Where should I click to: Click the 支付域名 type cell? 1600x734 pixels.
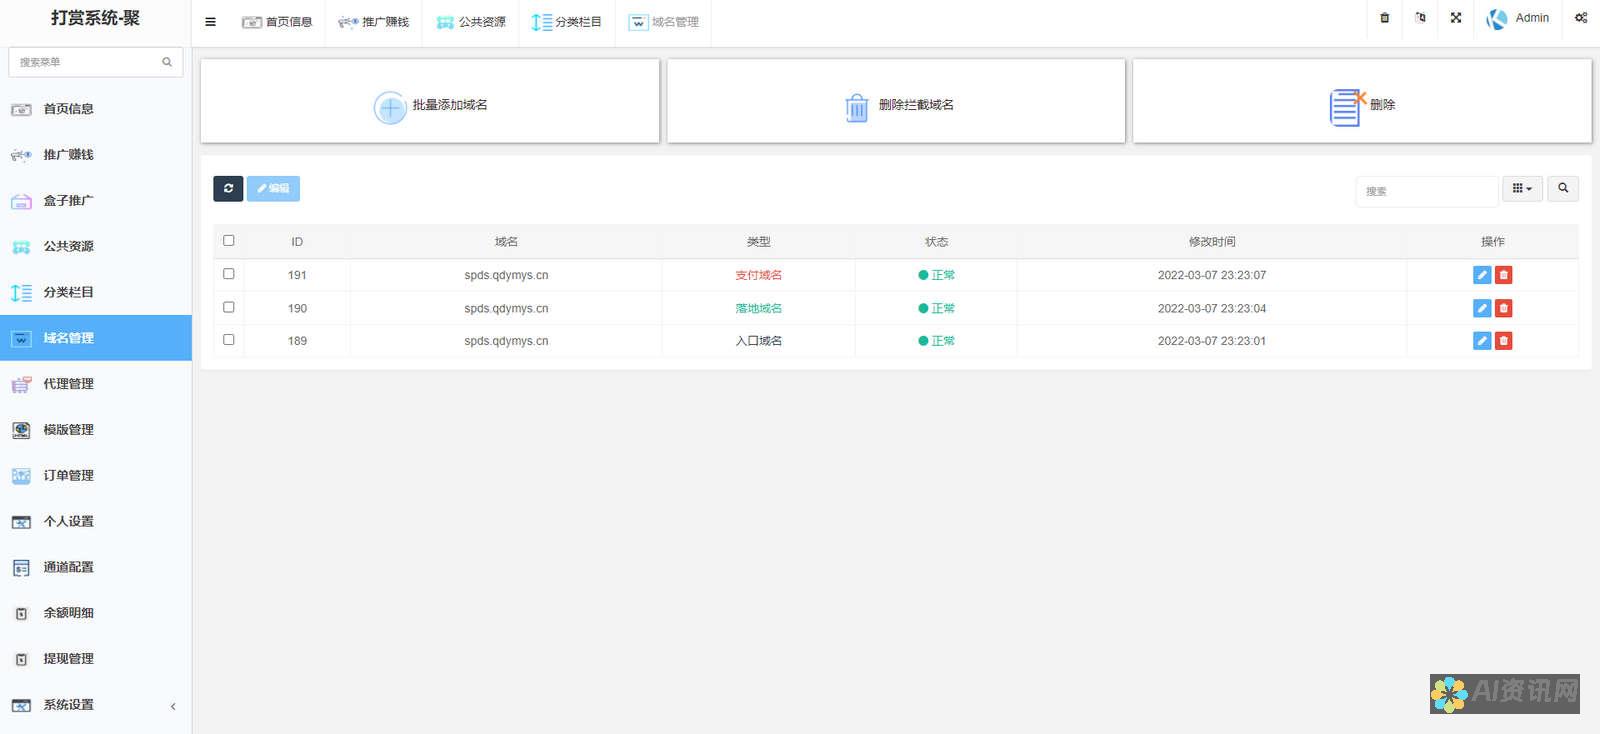(759, 275)
